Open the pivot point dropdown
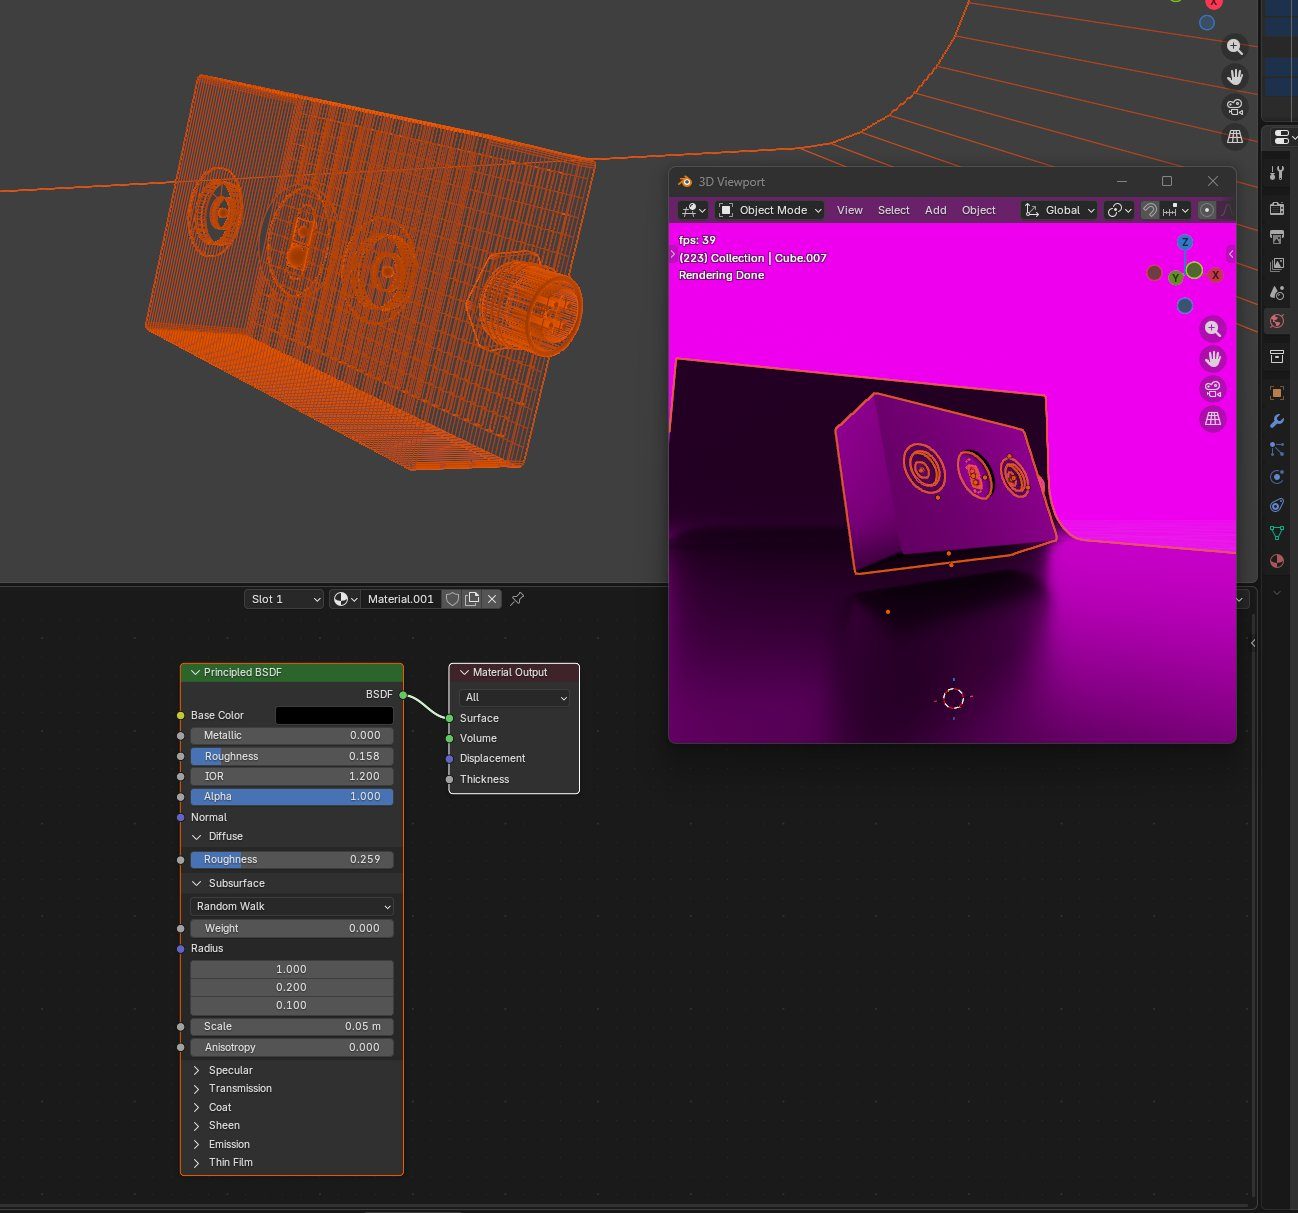The width and height of the screenshot is (1298, 1213). click(1119, 210)
